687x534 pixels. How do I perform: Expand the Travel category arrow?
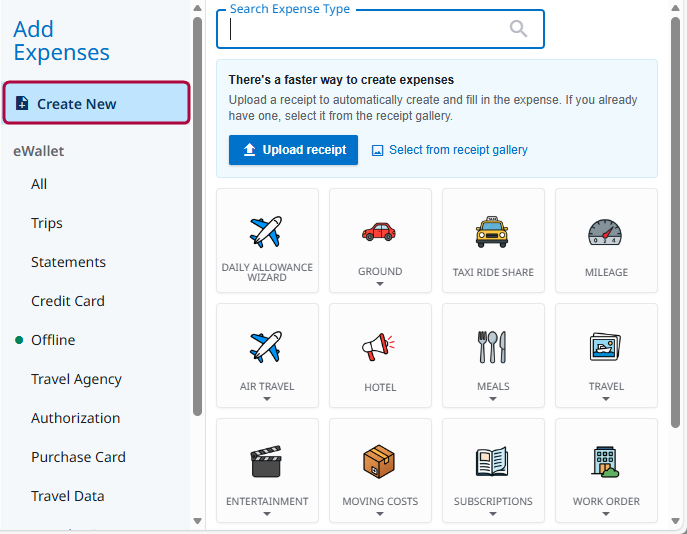[606, 399]
